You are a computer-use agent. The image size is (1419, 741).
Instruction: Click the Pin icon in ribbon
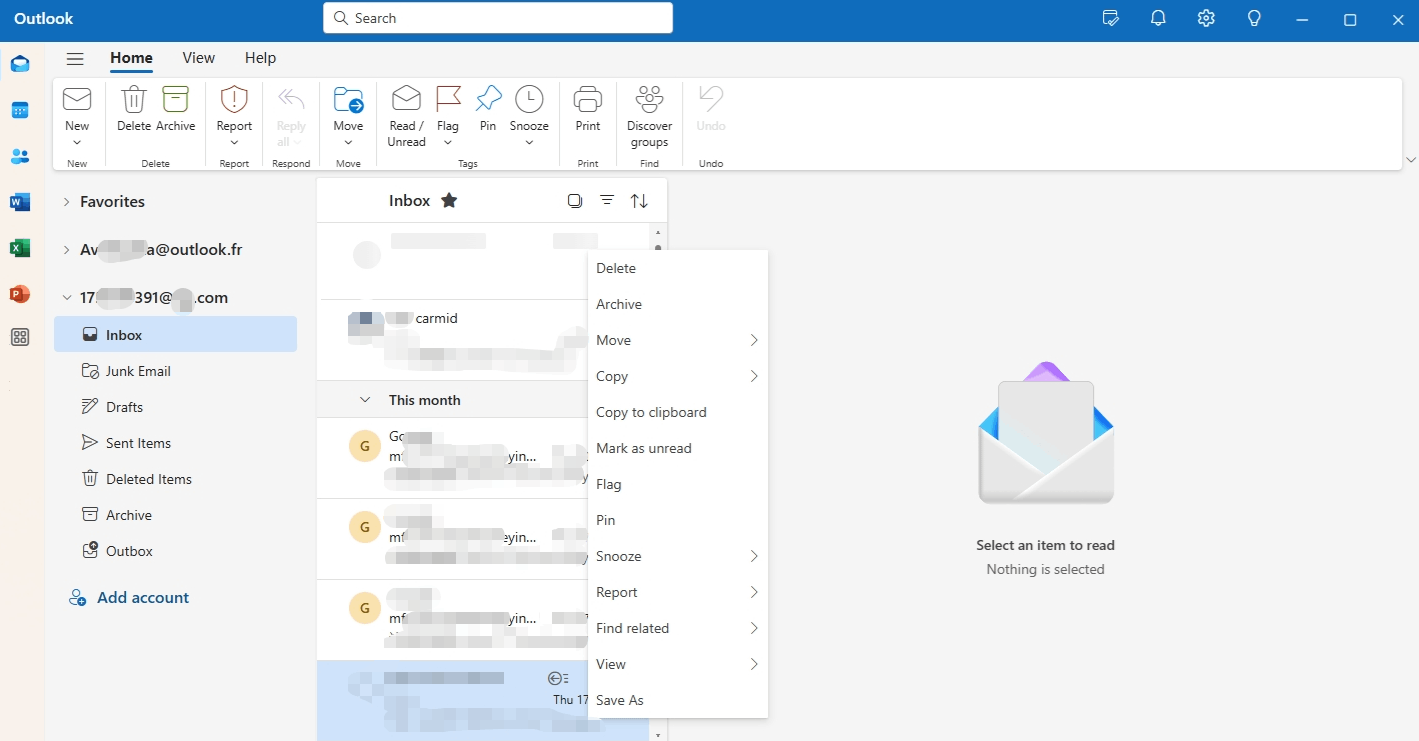(x=488, y=99)
